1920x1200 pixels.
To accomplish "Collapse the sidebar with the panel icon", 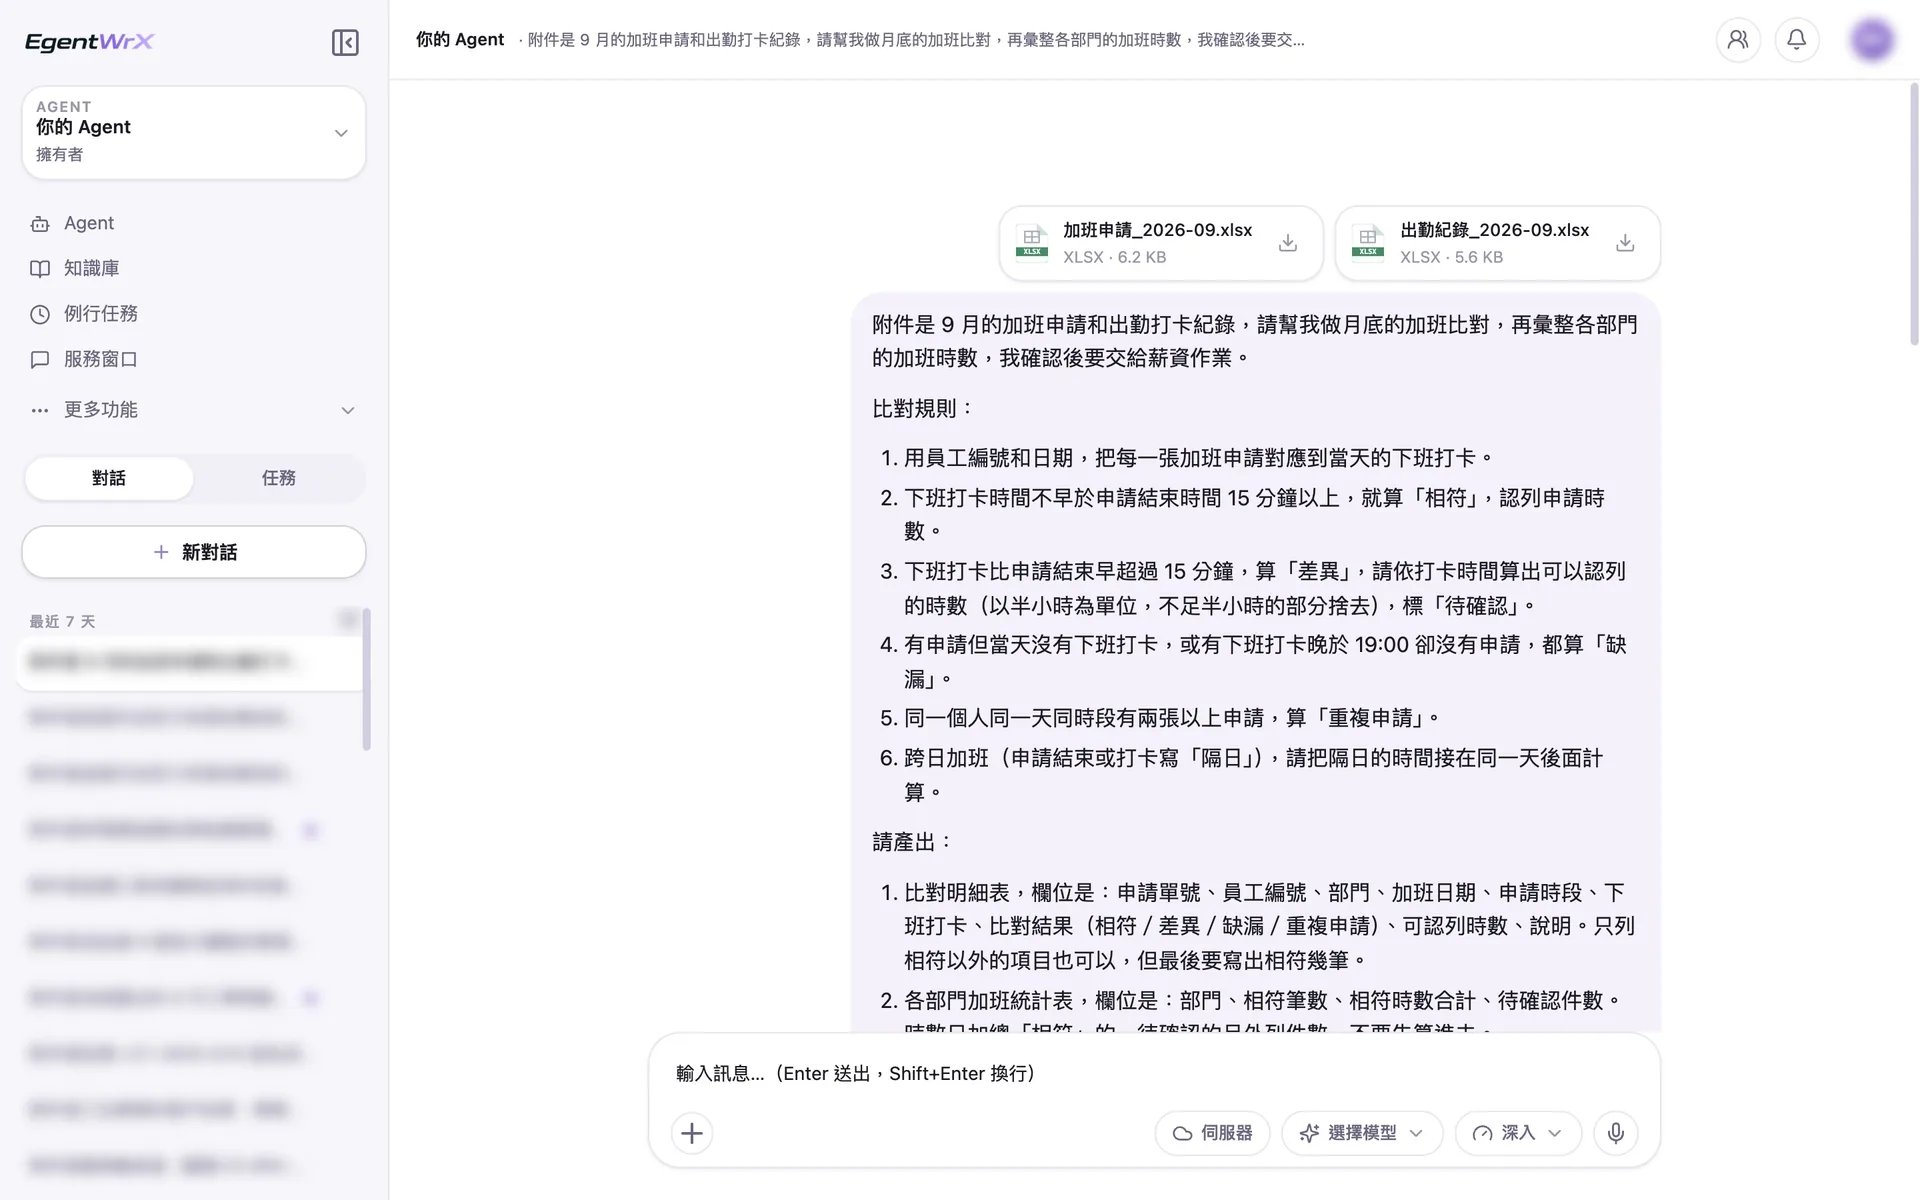I will (x=345, y=42).
